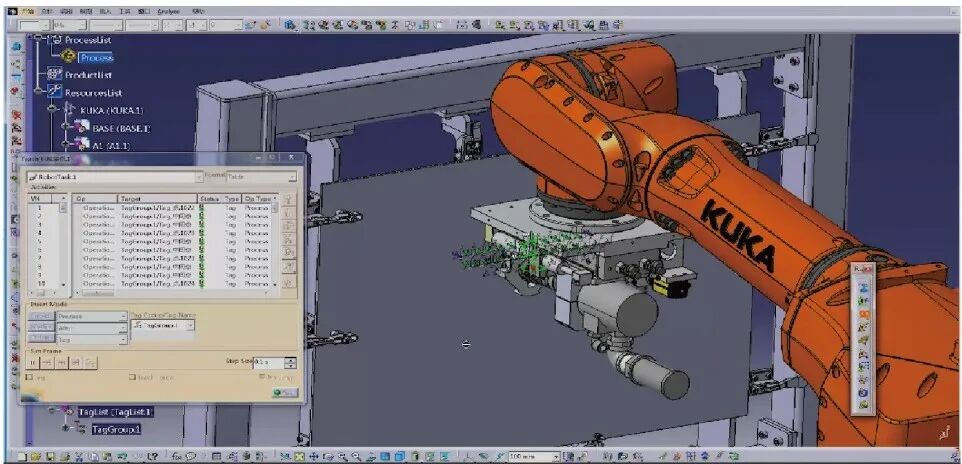The image size is (962, 464).
Task: Expand the BASE (BASE.1) tree node
Action: [x=66, y=128]
